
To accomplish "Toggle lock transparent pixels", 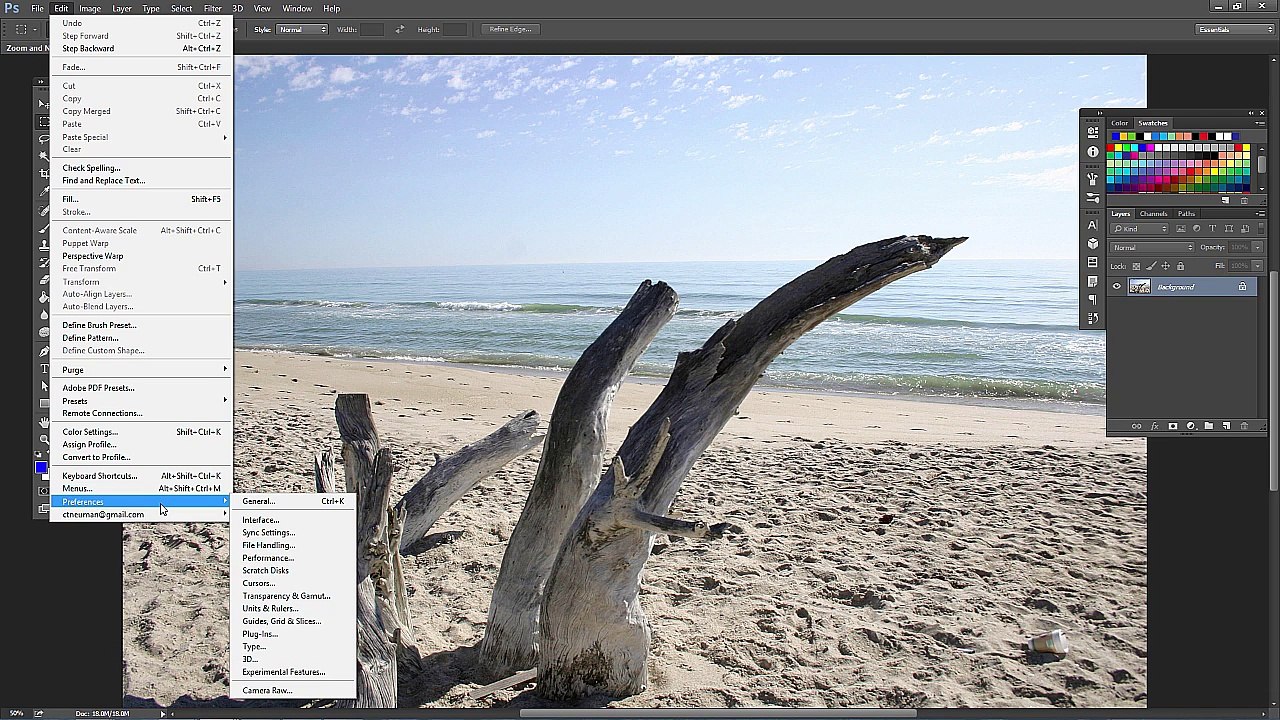I will (x=1136, y=266).
